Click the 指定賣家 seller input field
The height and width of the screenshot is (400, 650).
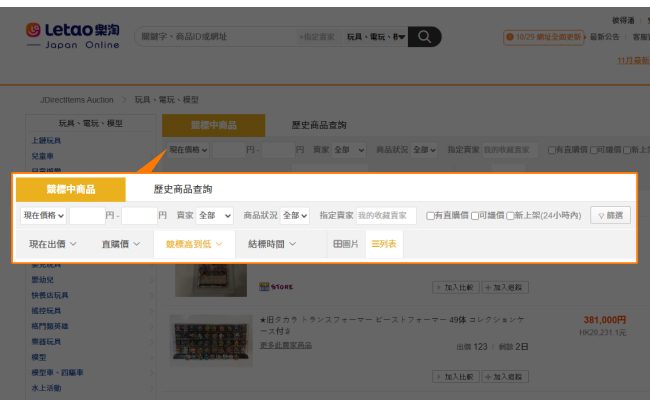tap(386, 215)
